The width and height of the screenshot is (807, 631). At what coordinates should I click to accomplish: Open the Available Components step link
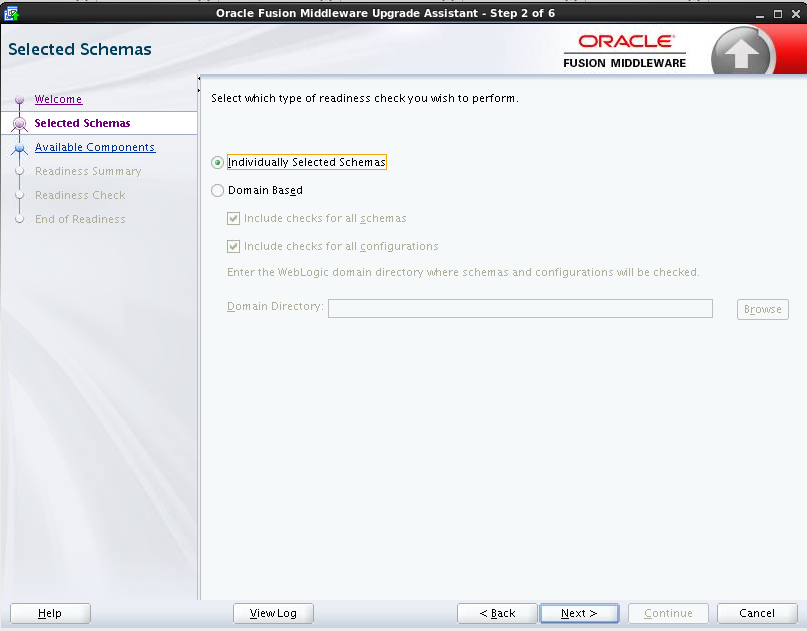(95, 147)
